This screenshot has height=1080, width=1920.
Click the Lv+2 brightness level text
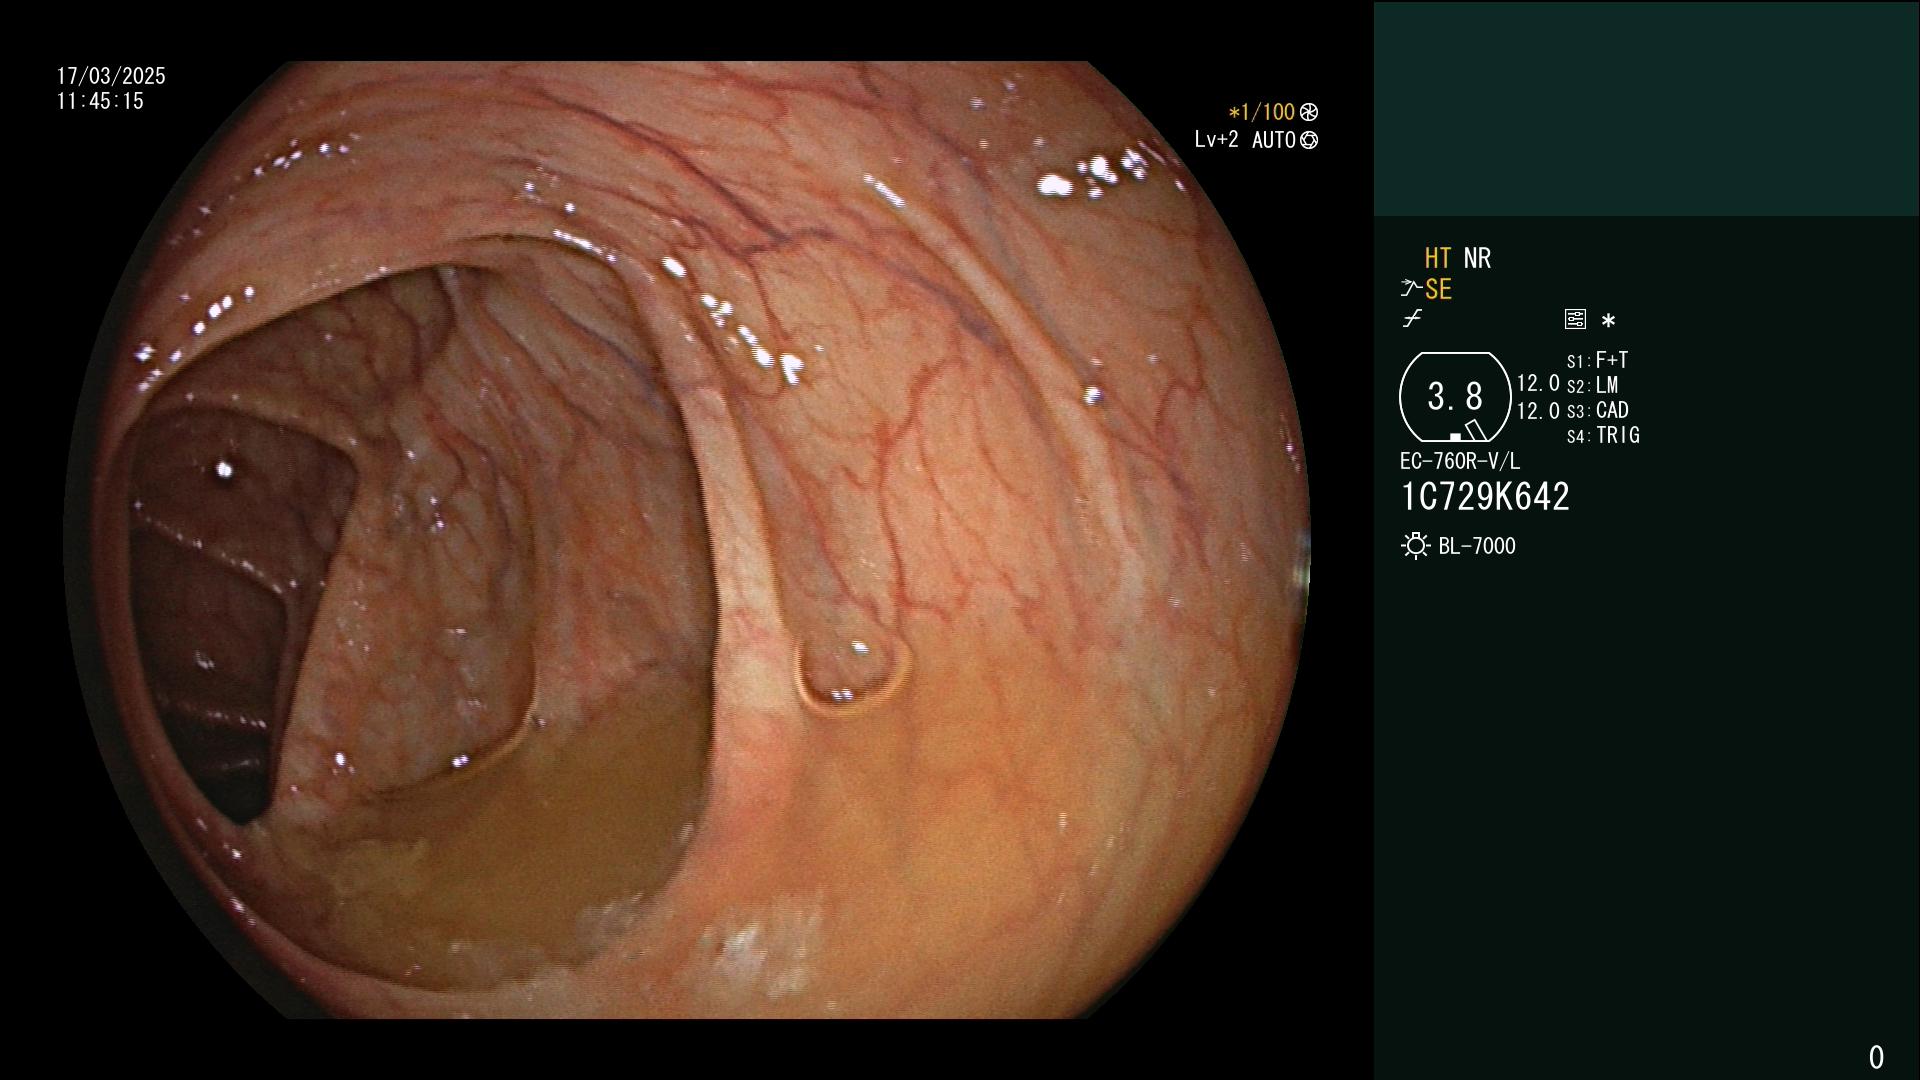(1216, 140)
